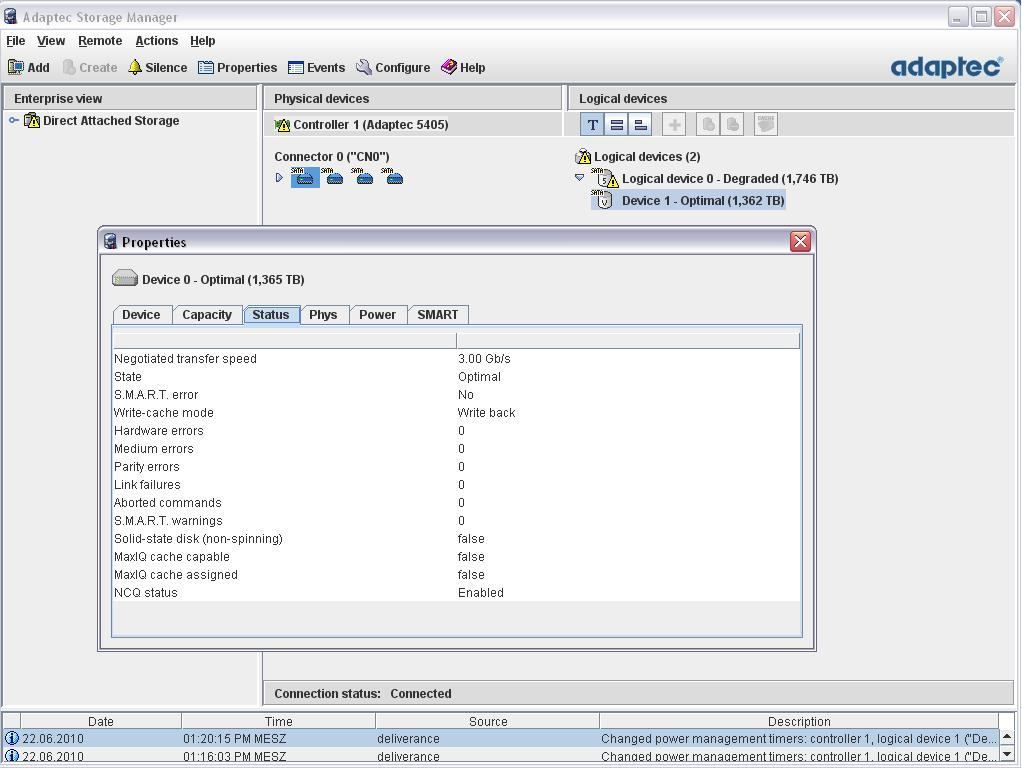The height and width of the screenshot is (768, 1022).
Task: Open the File menu
Action: pos(16,40)
